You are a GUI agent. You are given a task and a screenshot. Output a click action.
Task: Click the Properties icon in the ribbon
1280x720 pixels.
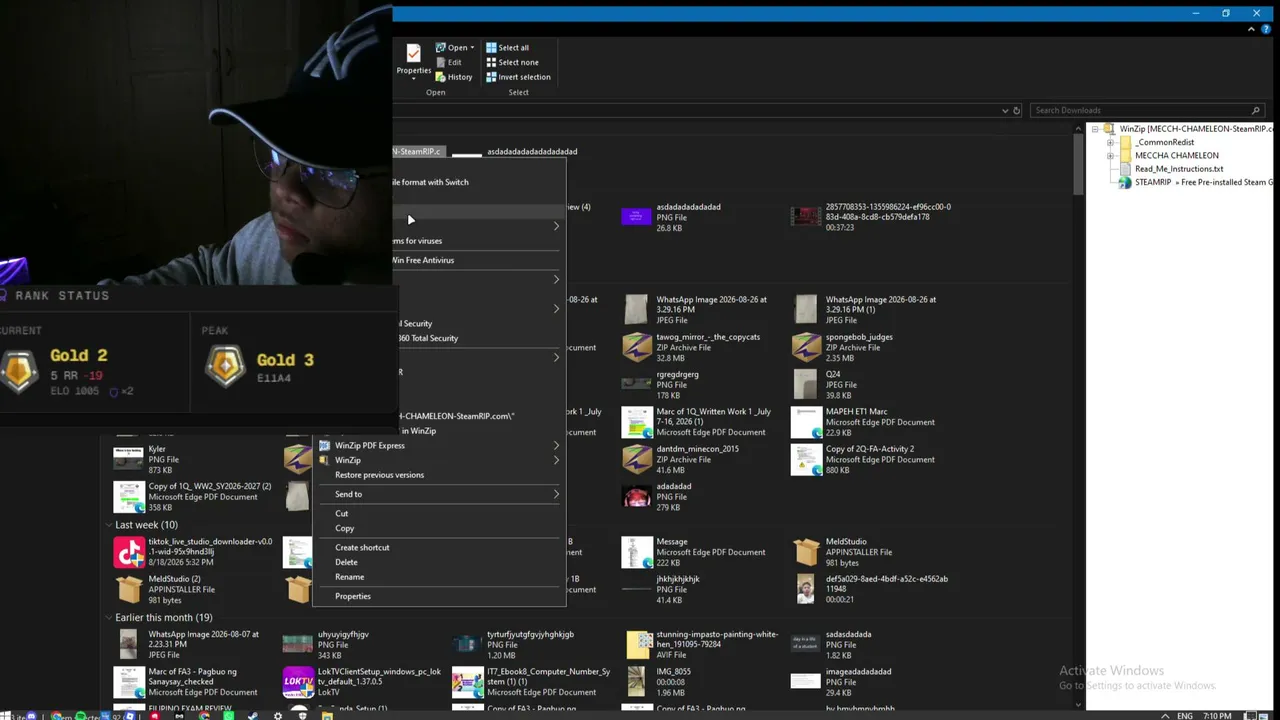[x=413, y=58]
